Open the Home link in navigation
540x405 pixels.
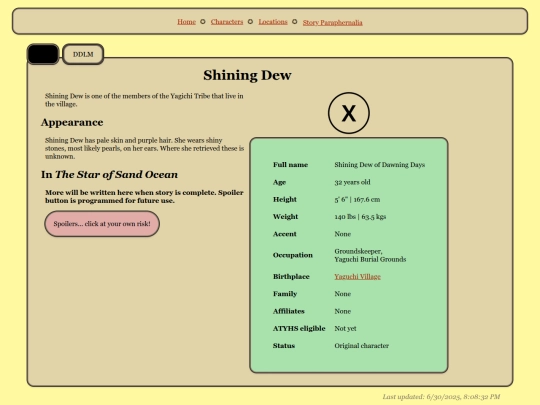click(x=186, y=22)
